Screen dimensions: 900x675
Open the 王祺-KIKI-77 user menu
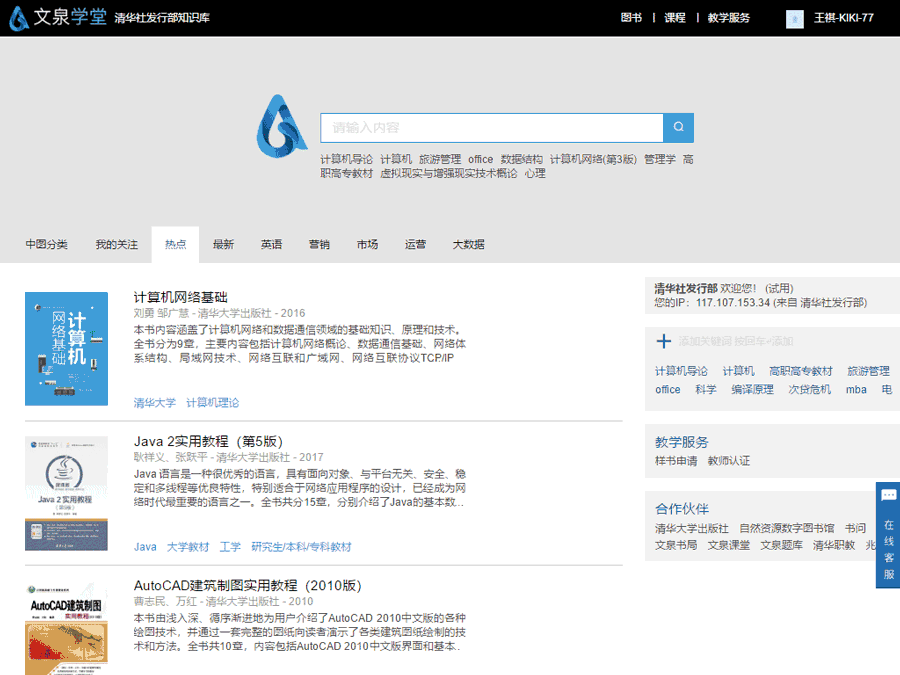pos(844,18)
